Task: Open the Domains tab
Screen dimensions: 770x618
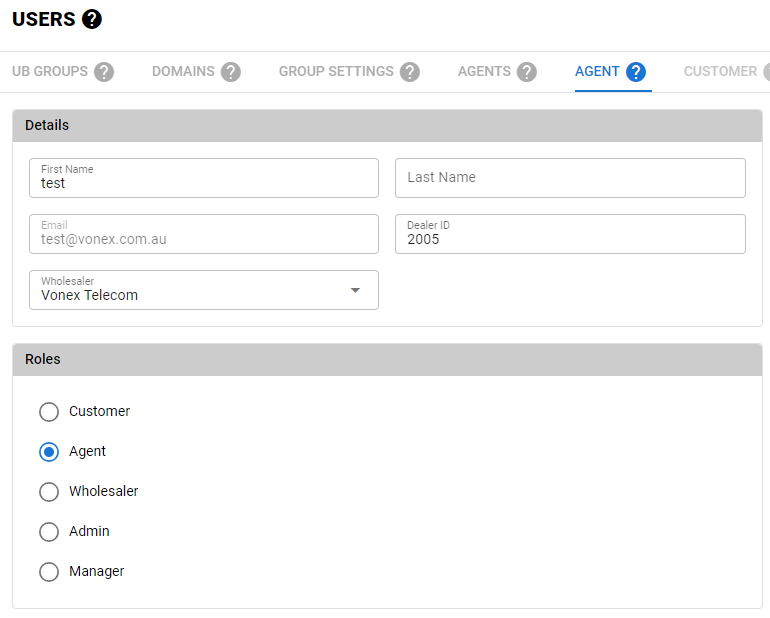Action: [x=183, y=72]
